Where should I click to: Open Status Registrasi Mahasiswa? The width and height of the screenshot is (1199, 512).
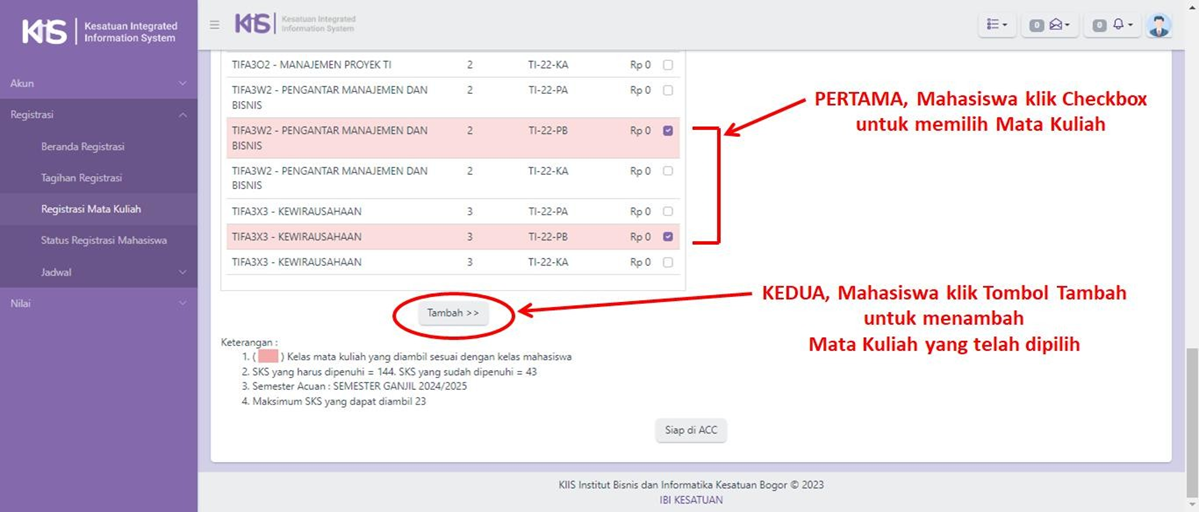103,241
